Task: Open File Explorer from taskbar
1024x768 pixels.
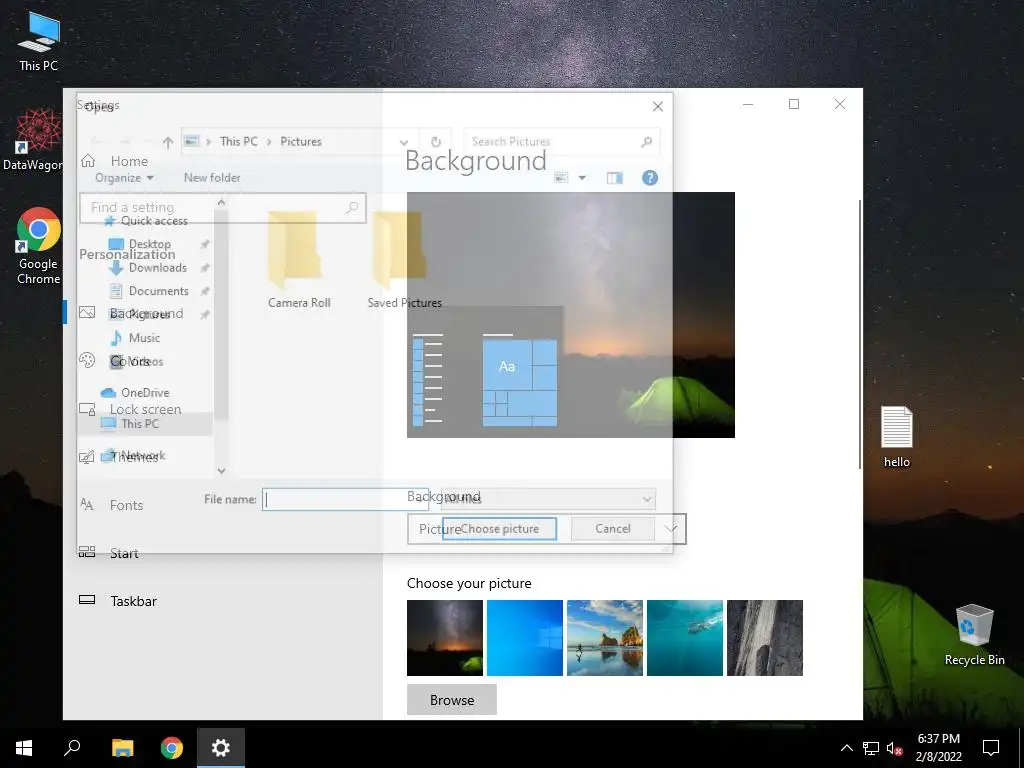Action: (122, 748)
